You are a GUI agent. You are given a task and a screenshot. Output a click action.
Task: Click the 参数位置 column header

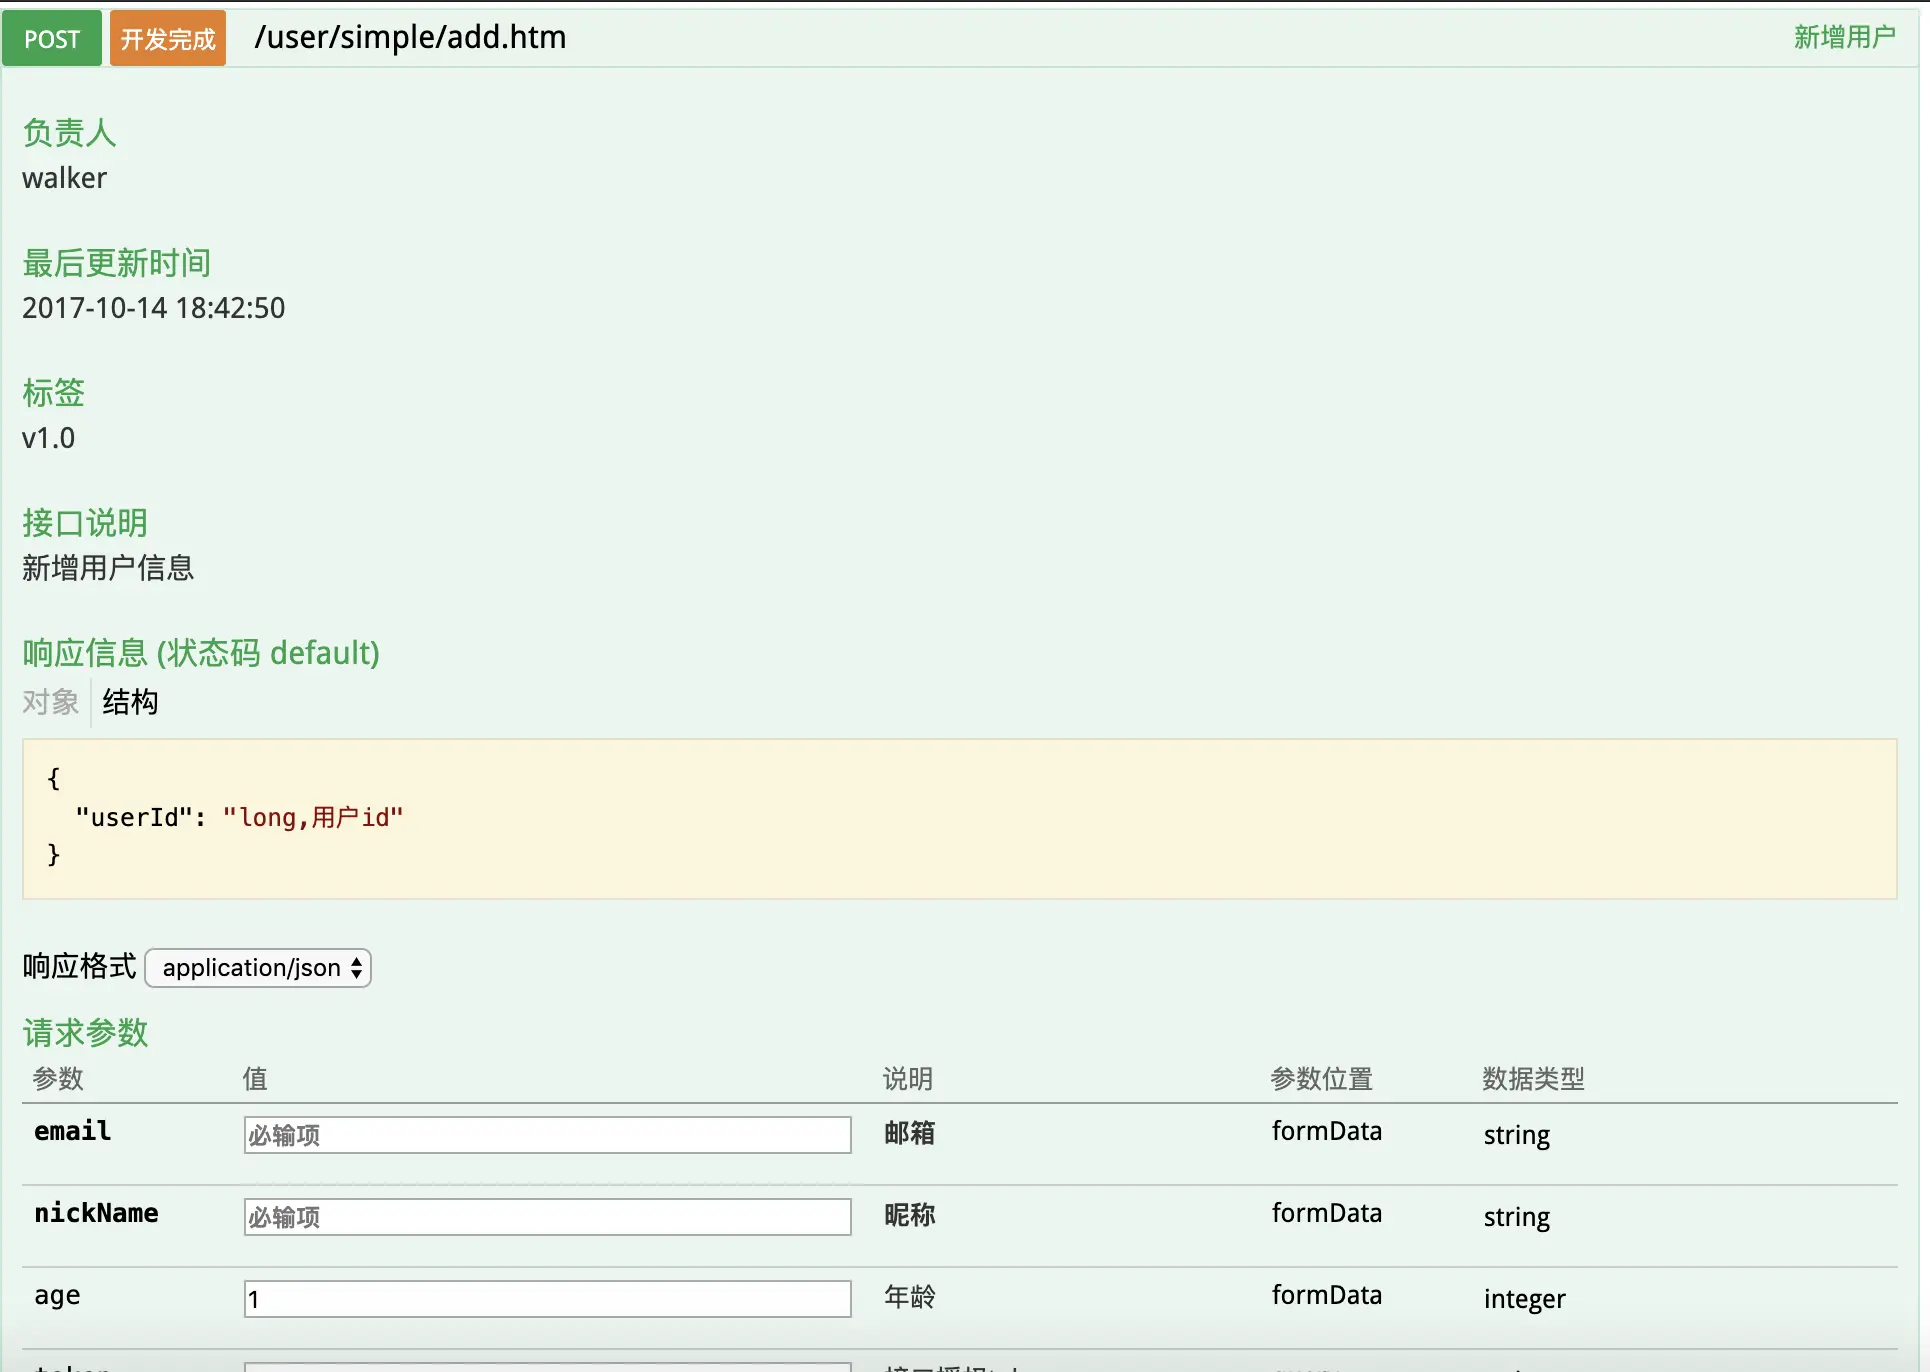1321,1078
